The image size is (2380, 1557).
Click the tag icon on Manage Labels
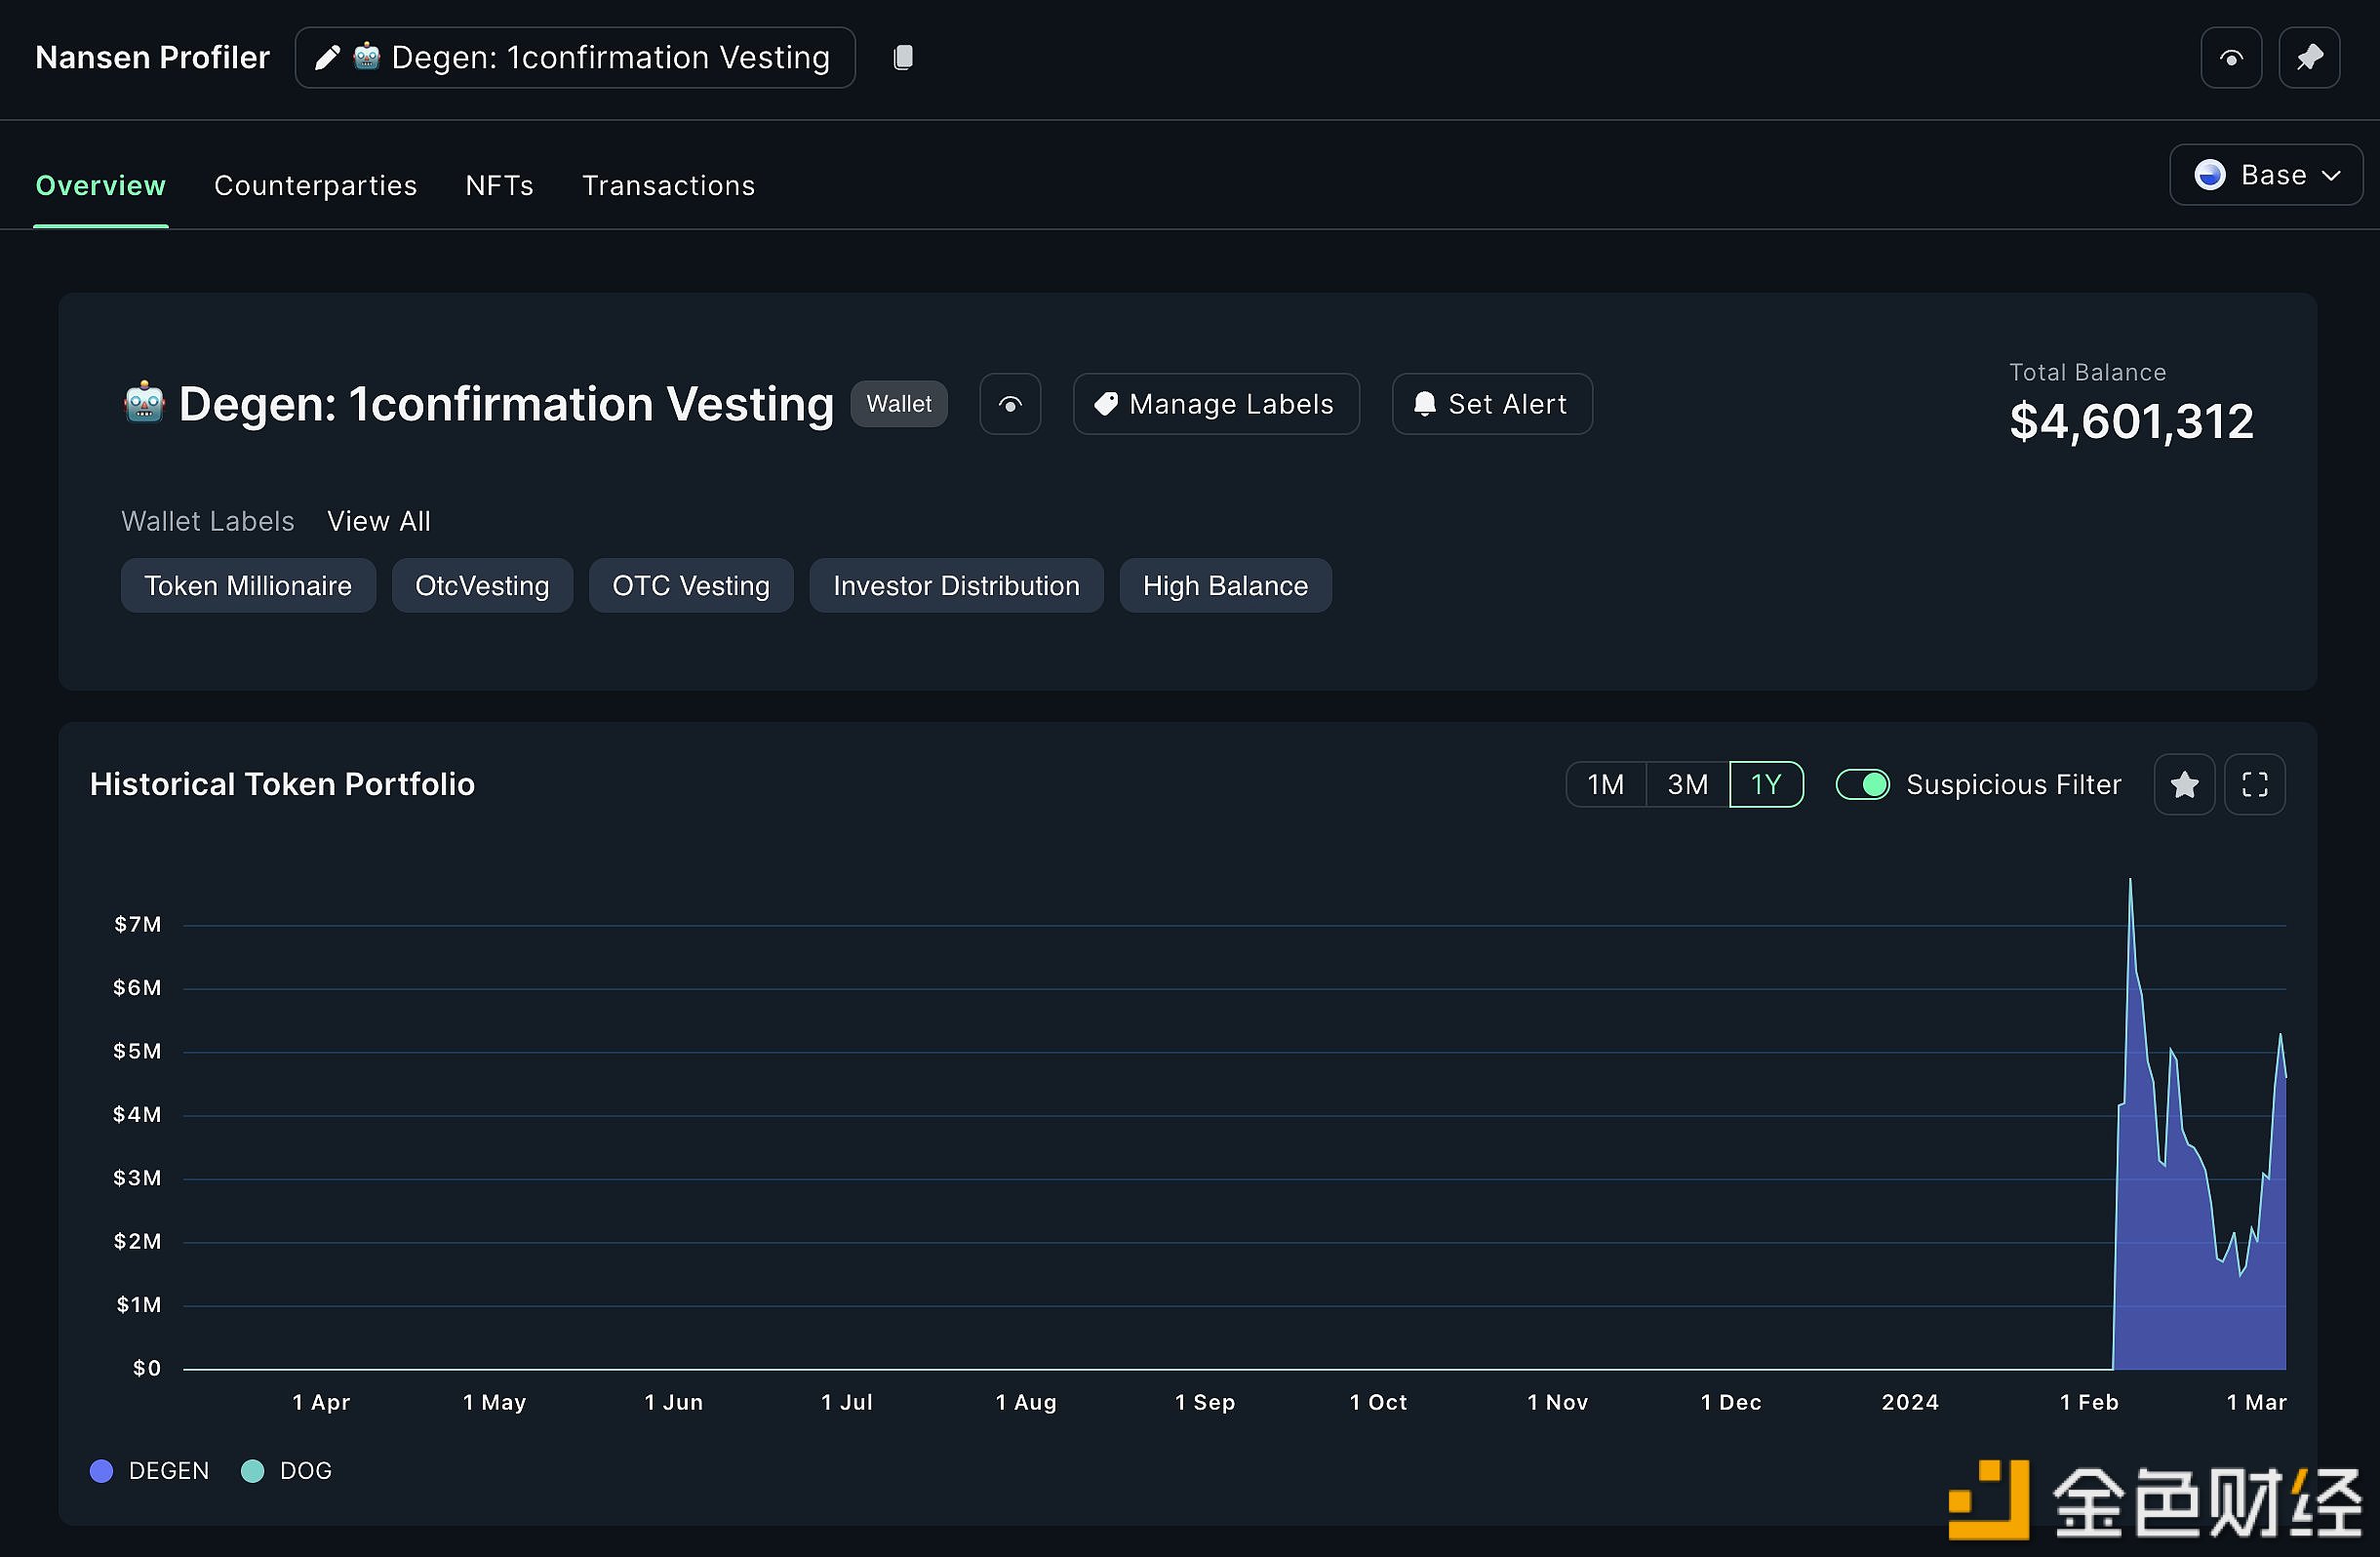click(1105, 404)
